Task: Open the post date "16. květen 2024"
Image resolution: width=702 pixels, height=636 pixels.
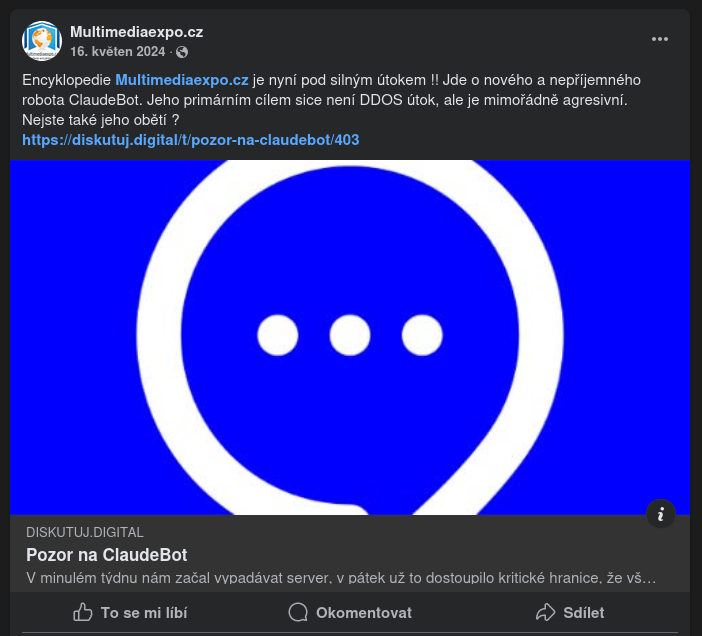Action: [x=117, y=52]
